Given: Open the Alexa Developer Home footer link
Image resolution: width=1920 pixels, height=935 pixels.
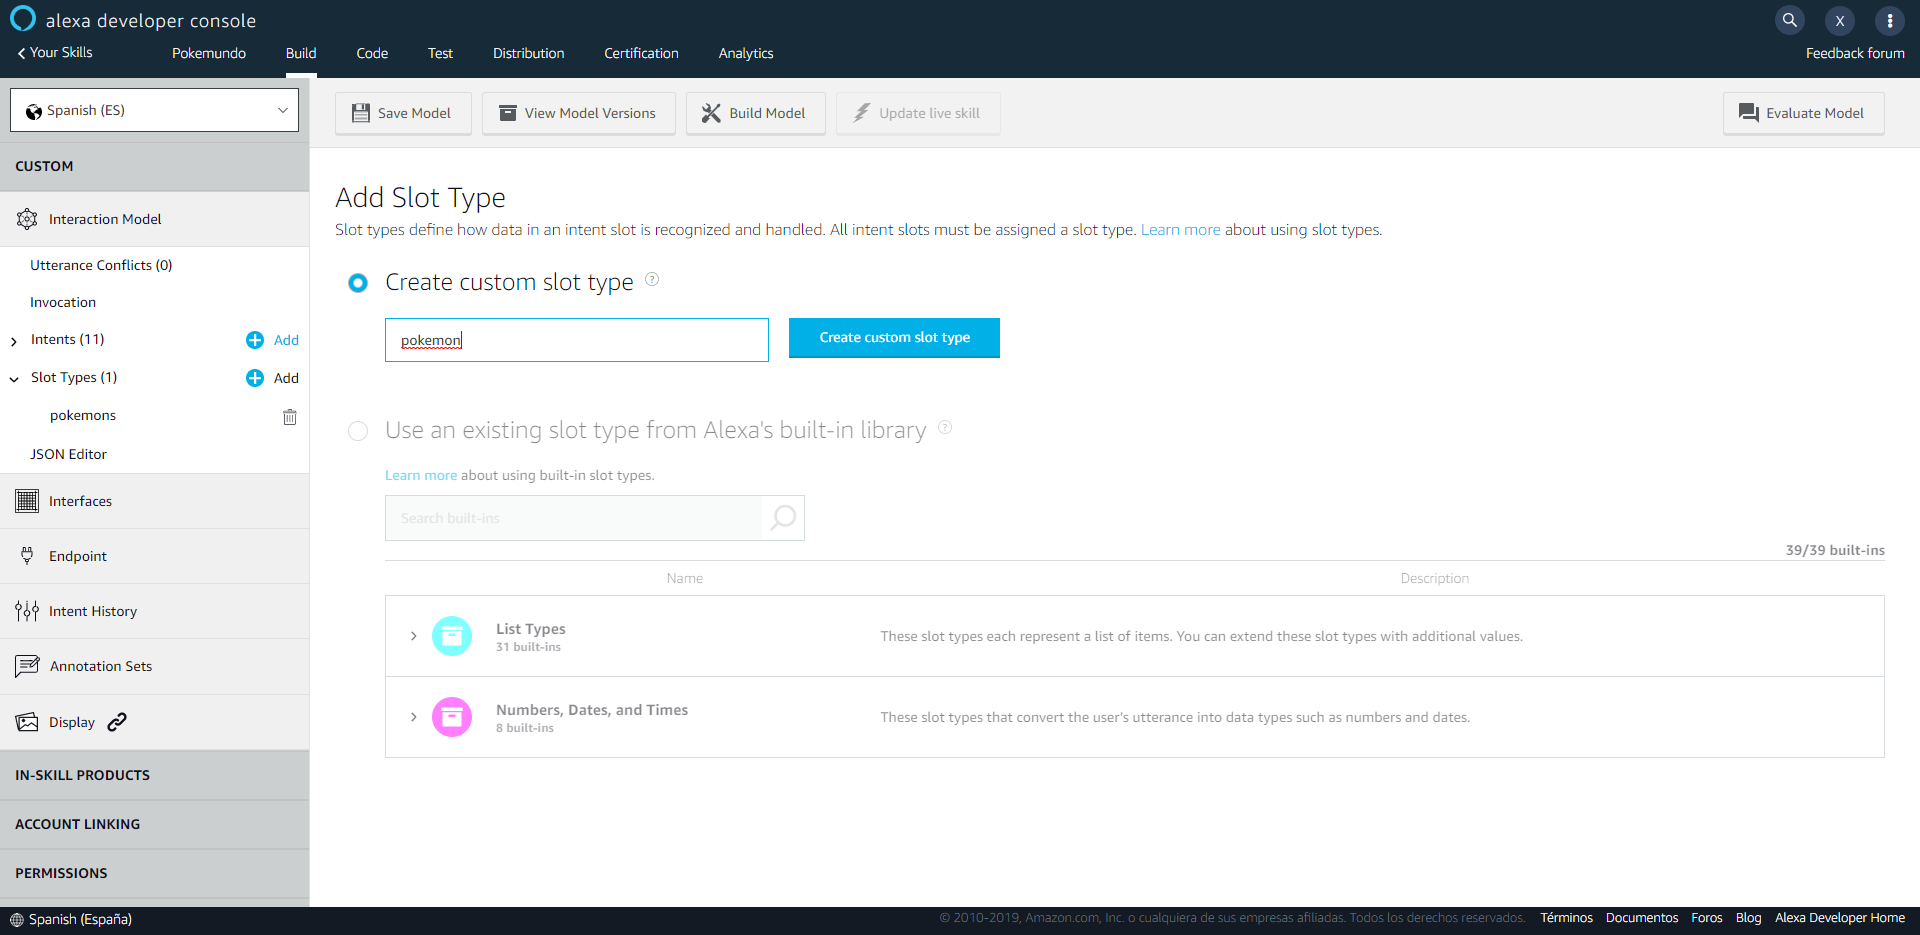Looking at the screenshot, I should [x=1840, y=918].
